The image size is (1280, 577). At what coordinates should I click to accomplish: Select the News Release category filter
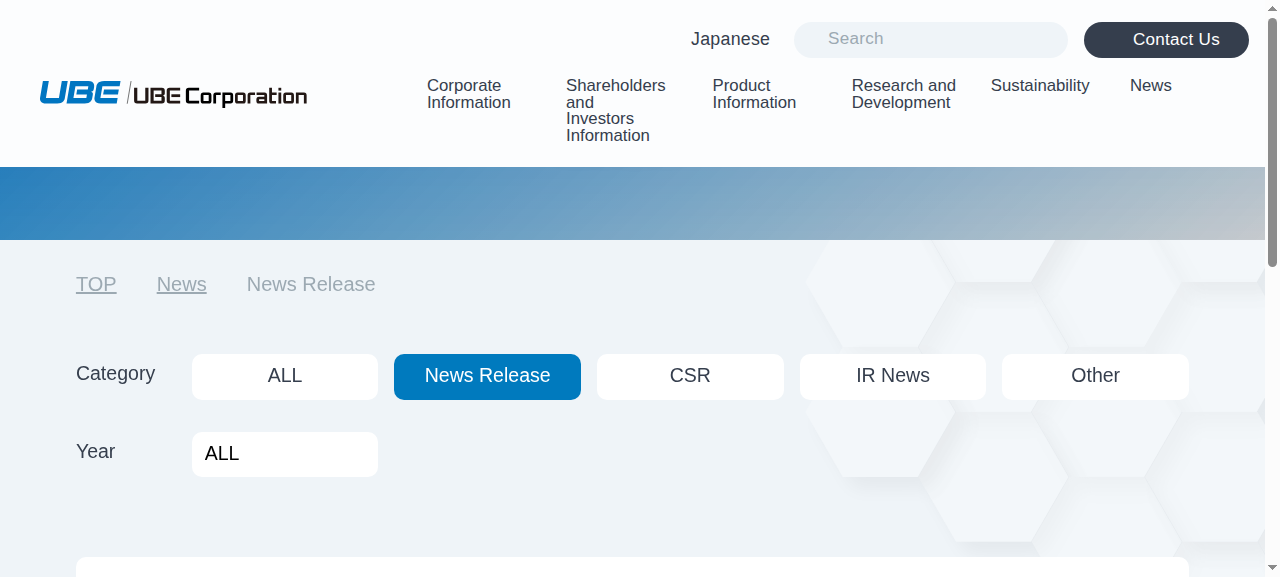pos(487,376)
